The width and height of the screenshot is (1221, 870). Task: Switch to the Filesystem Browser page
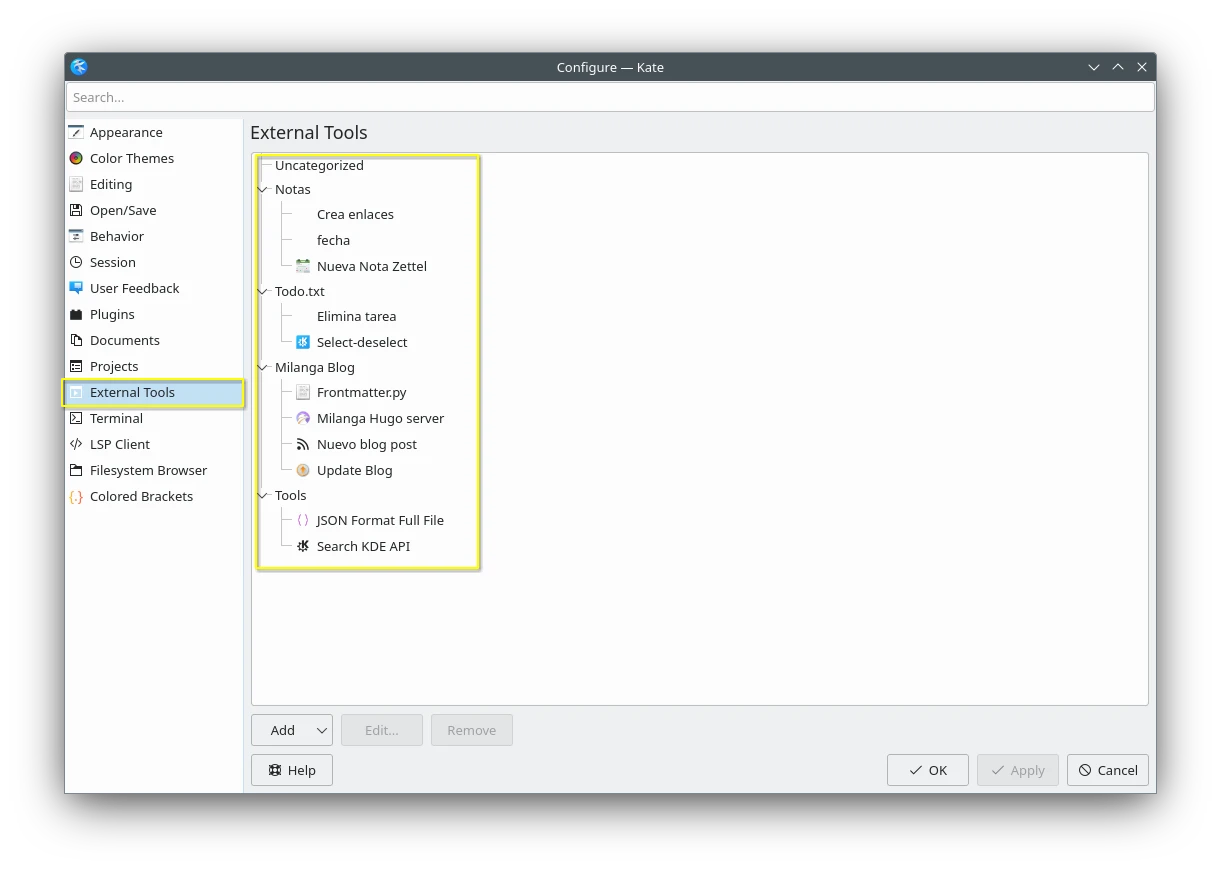coord(148,470)
